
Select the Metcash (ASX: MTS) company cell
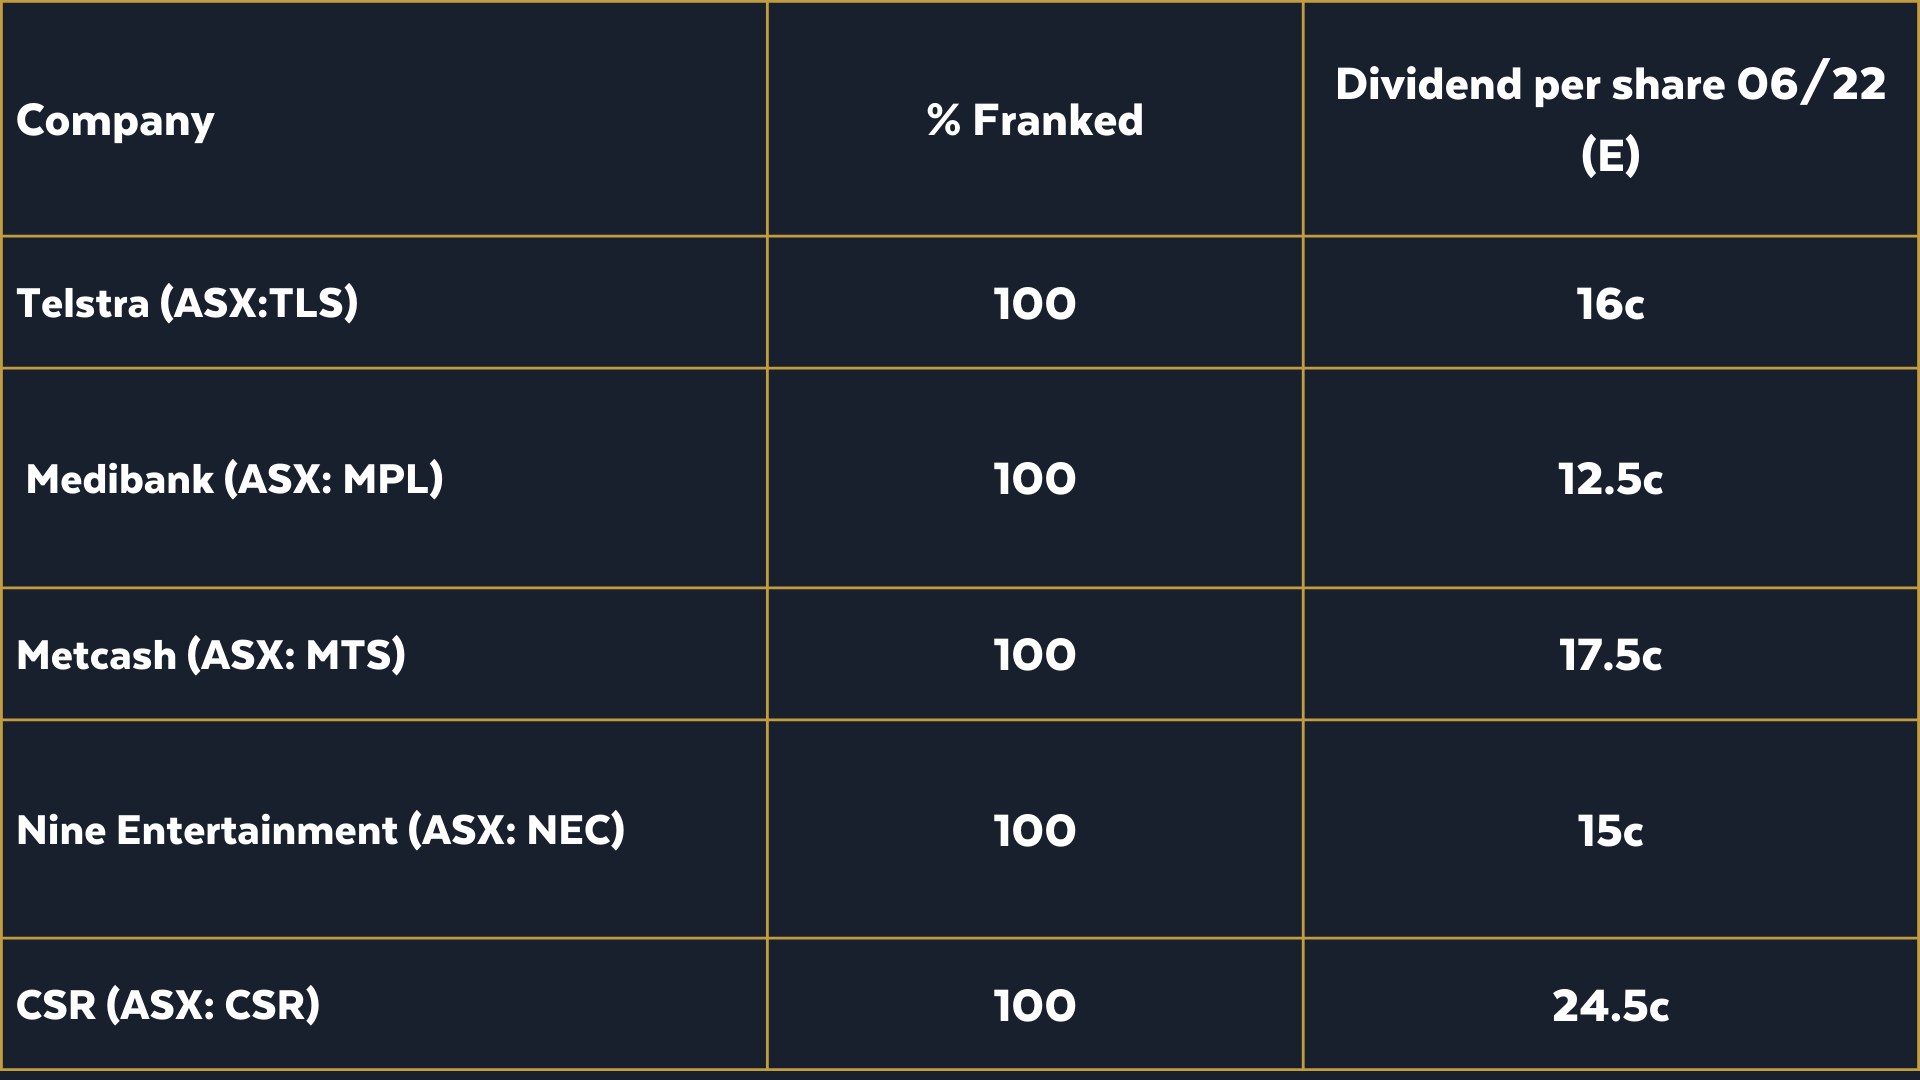(x=211, y=655)
